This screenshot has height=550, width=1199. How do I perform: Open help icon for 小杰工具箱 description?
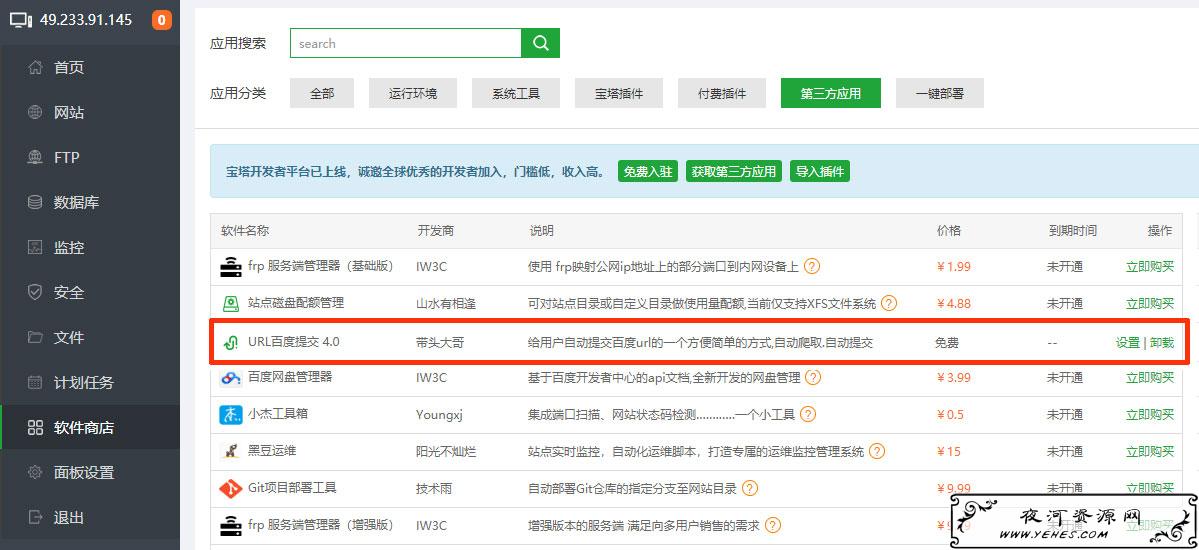click(x=807, y=415)
